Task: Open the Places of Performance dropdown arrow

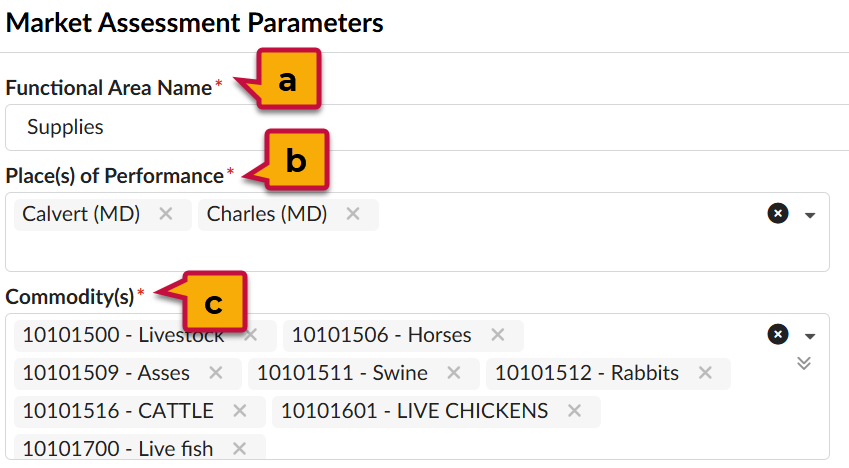Action: tap(810, 215)
